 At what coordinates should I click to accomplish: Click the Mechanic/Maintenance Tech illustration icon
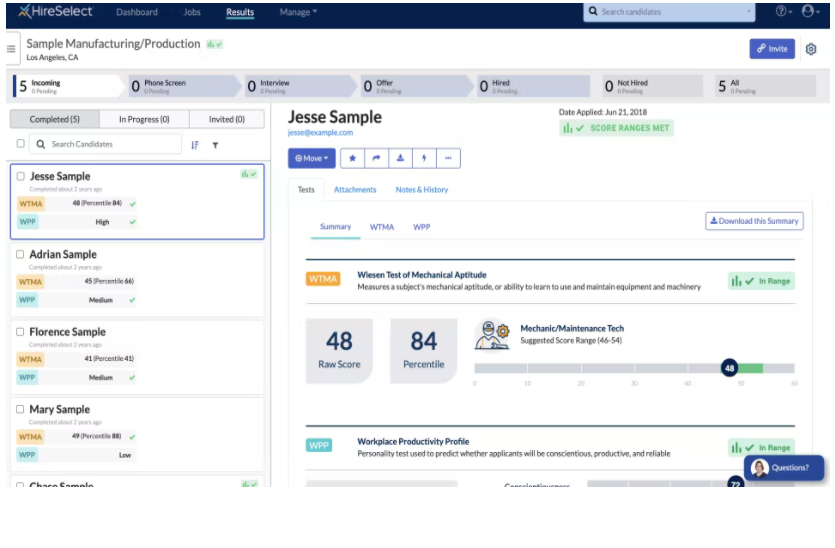pyautogui.click(x=492, y=336)
